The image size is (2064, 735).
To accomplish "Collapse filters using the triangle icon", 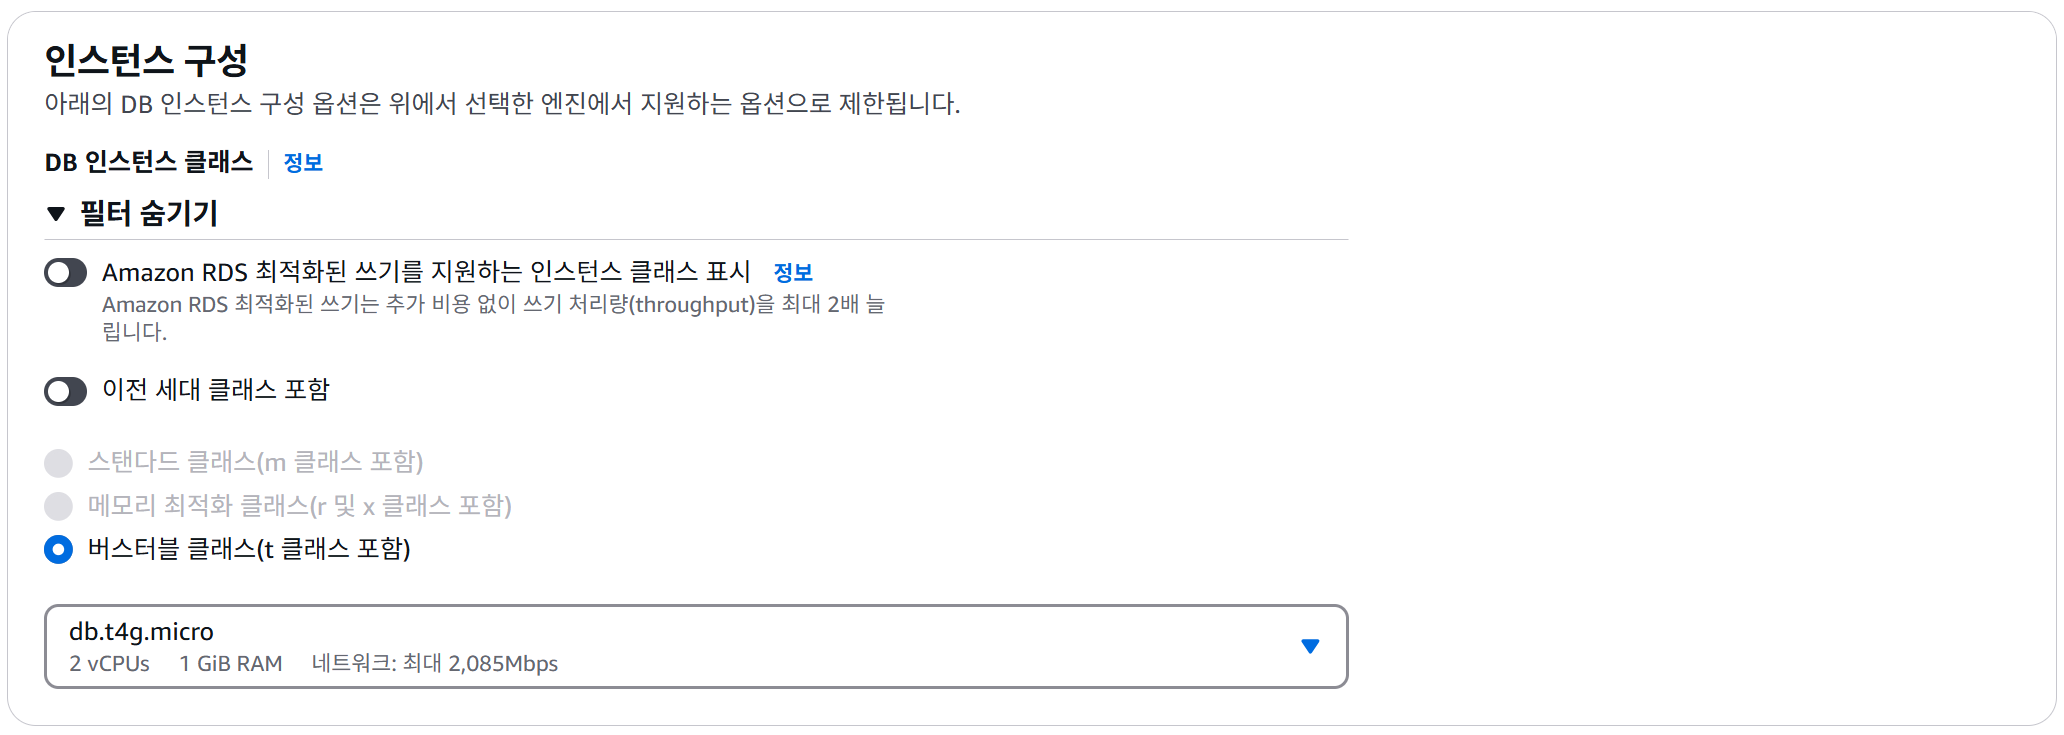I will tap(56, 214).
